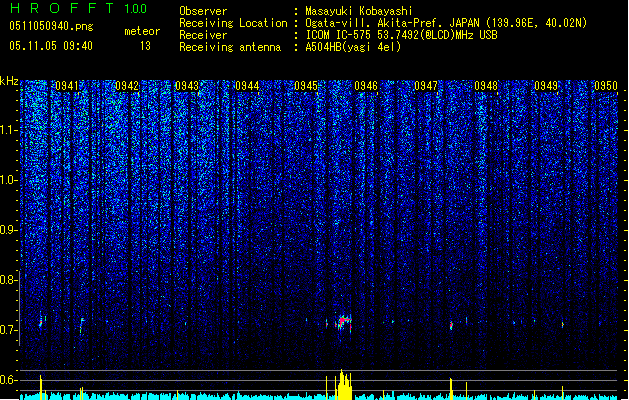This screenshot has height=400, width=629.
Task: Click the Receiving antenna label
Action: 230,47
